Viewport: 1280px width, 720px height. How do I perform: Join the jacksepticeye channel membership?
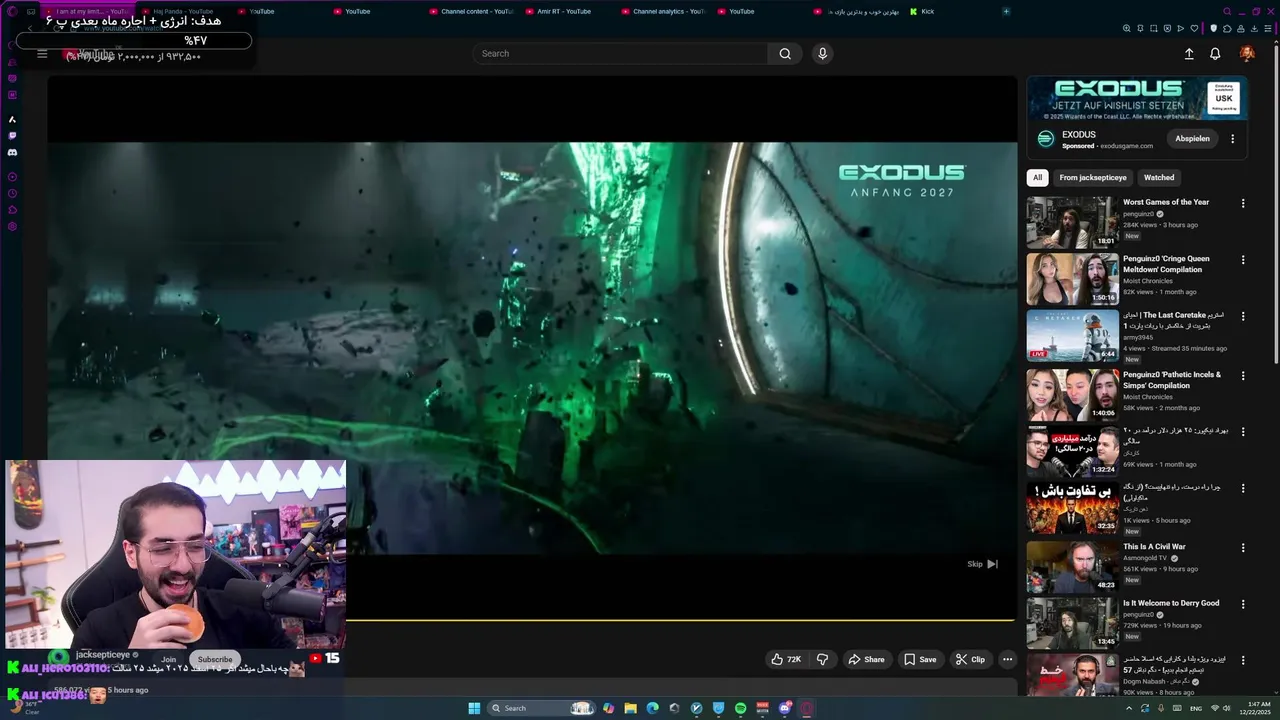[169, 659]
